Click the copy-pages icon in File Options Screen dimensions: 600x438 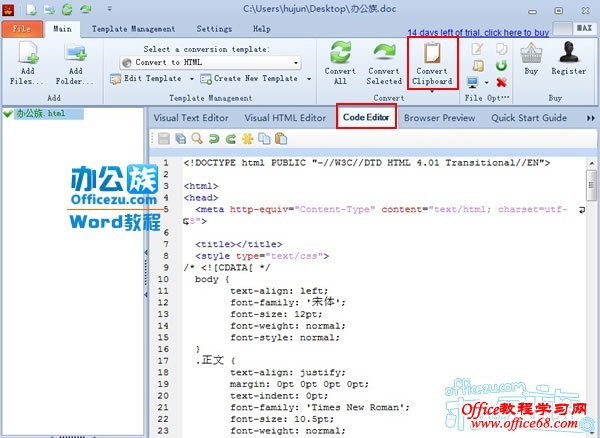tap(501, 49)
